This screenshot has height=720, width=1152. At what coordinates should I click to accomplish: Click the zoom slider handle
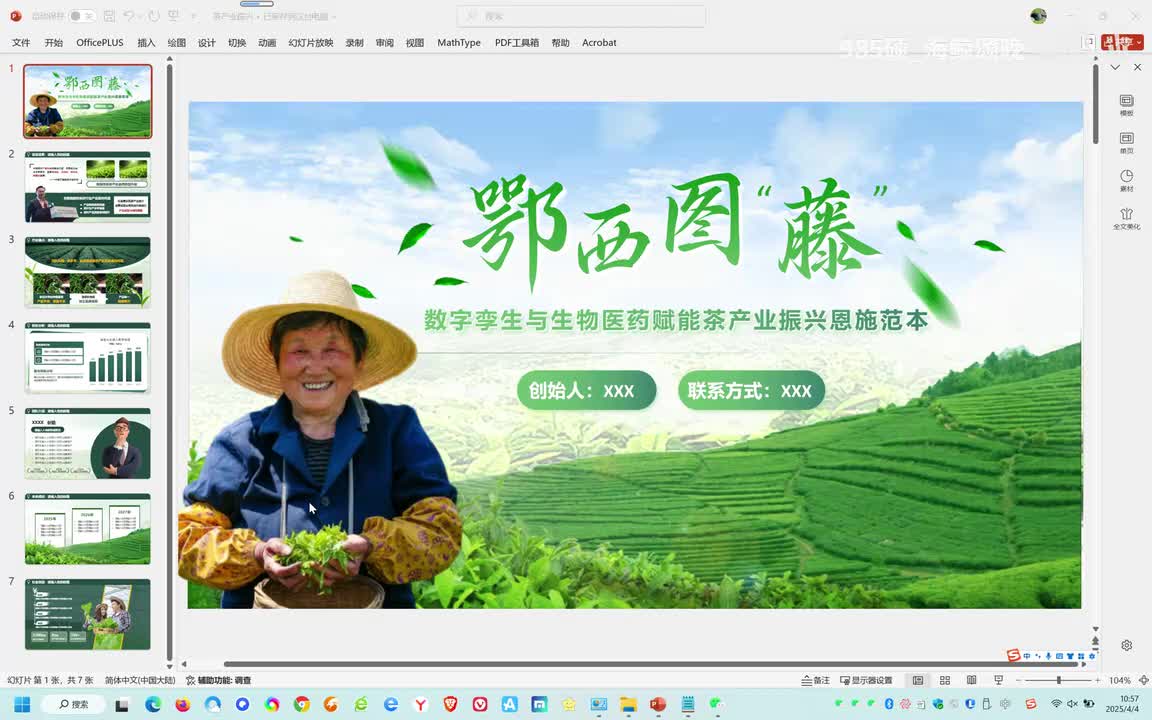pos(1059,680)
